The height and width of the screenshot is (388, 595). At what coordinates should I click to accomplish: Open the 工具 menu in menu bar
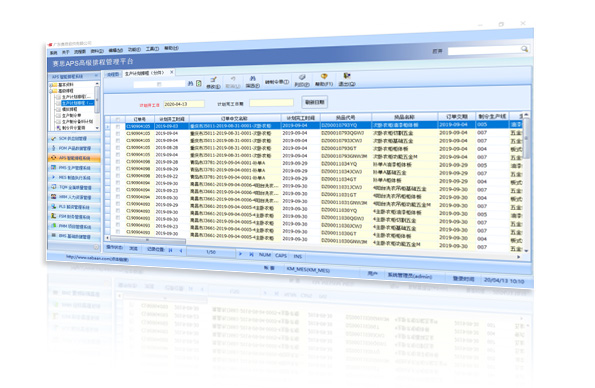(152, 49)
